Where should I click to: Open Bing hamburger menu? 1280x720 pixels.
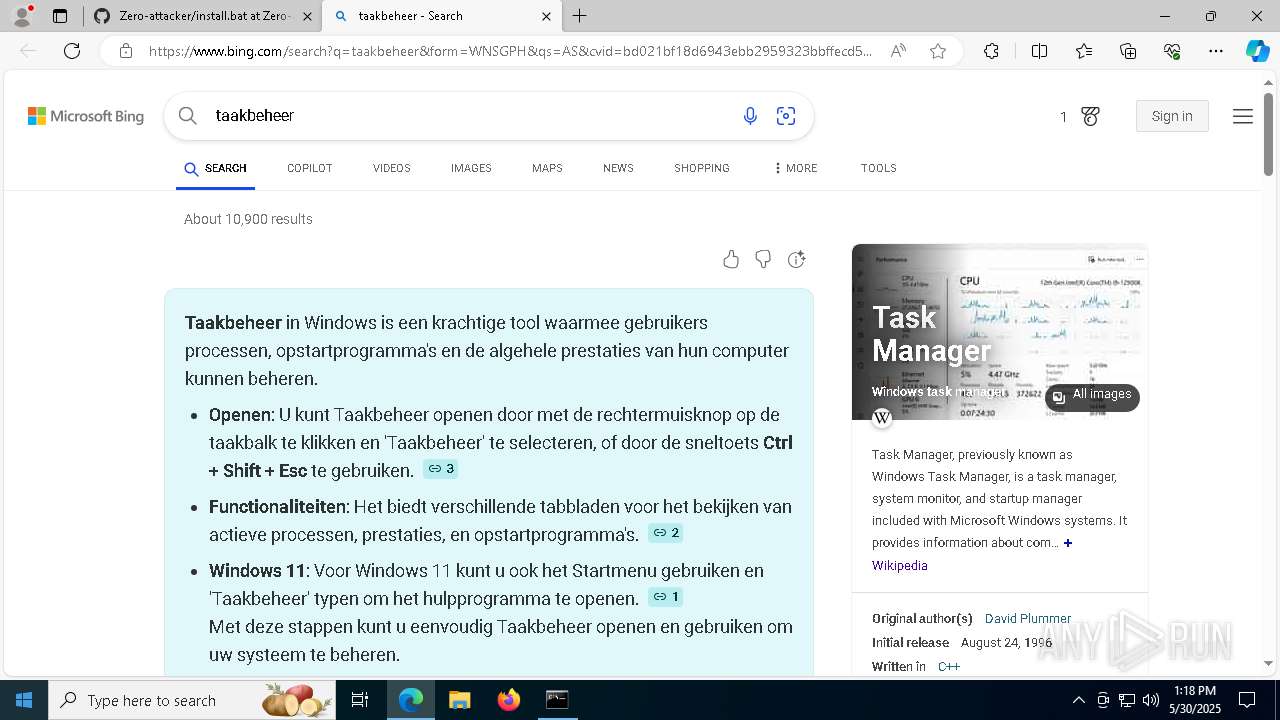pyautogui.click(x=1243, y=116)
